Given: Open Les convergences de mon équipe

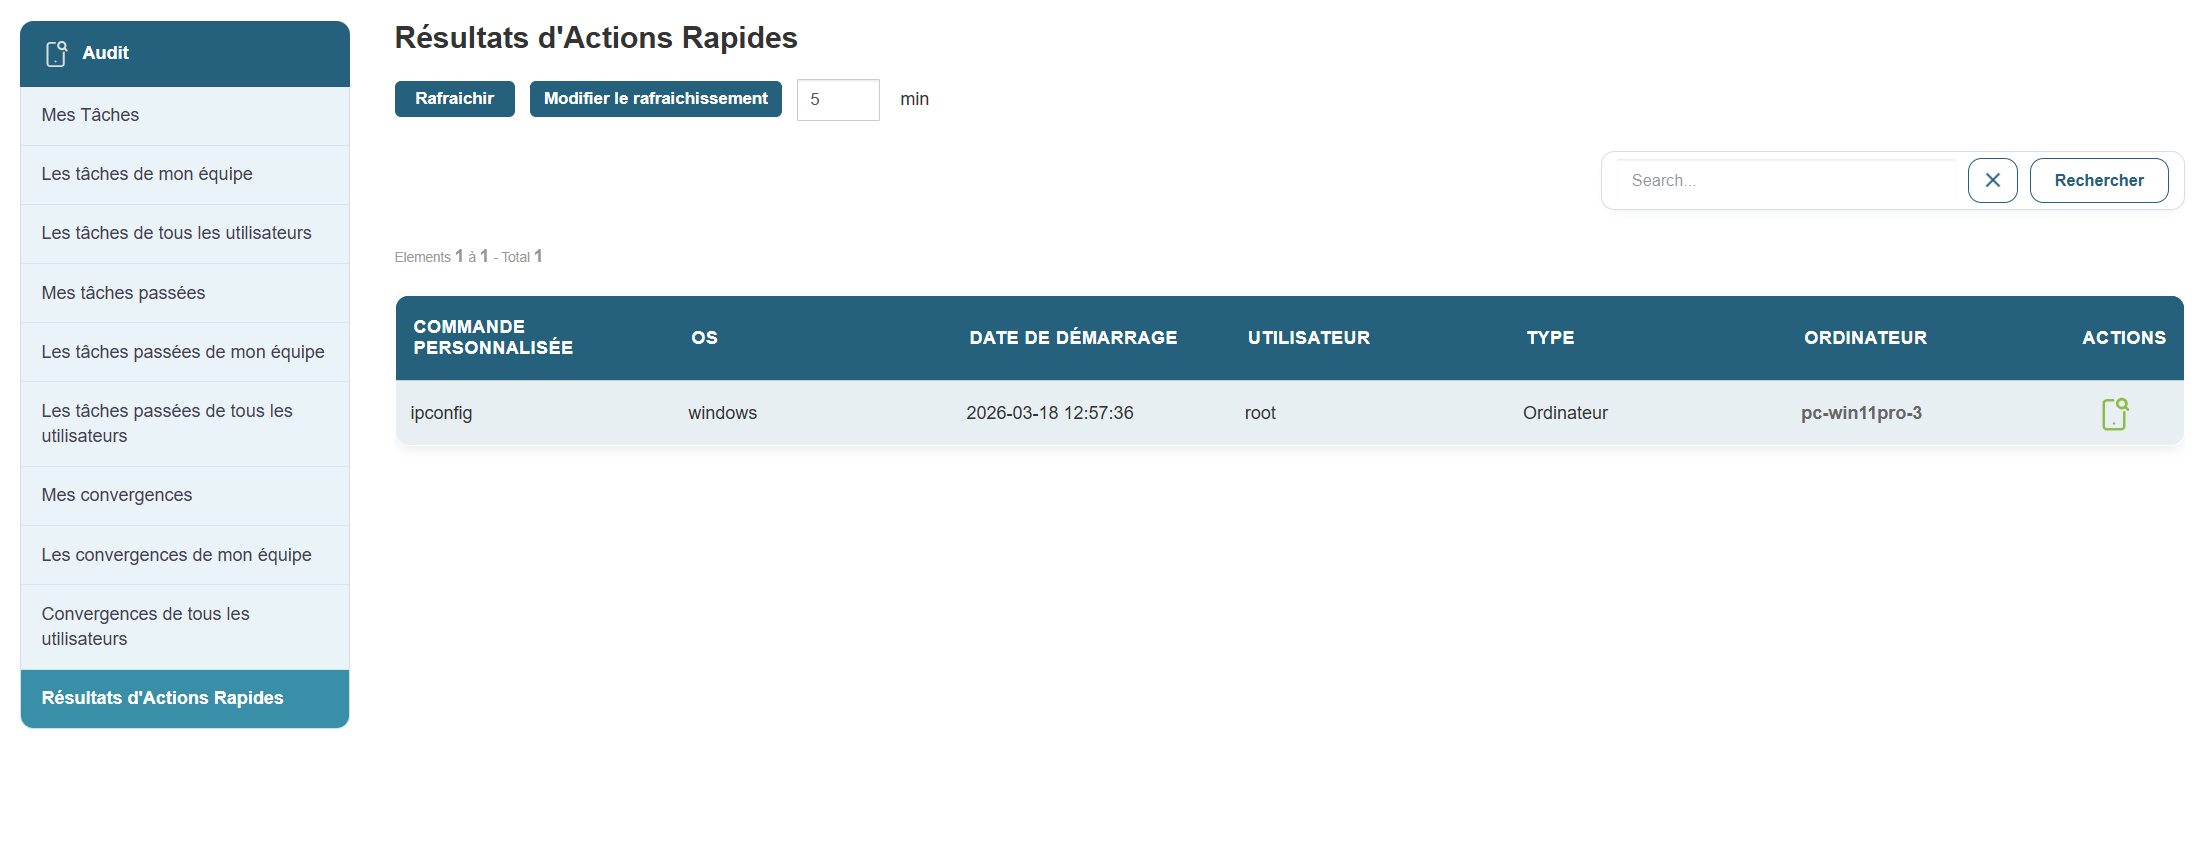Looking at the screenshot, I should click(x=176, y=556).
